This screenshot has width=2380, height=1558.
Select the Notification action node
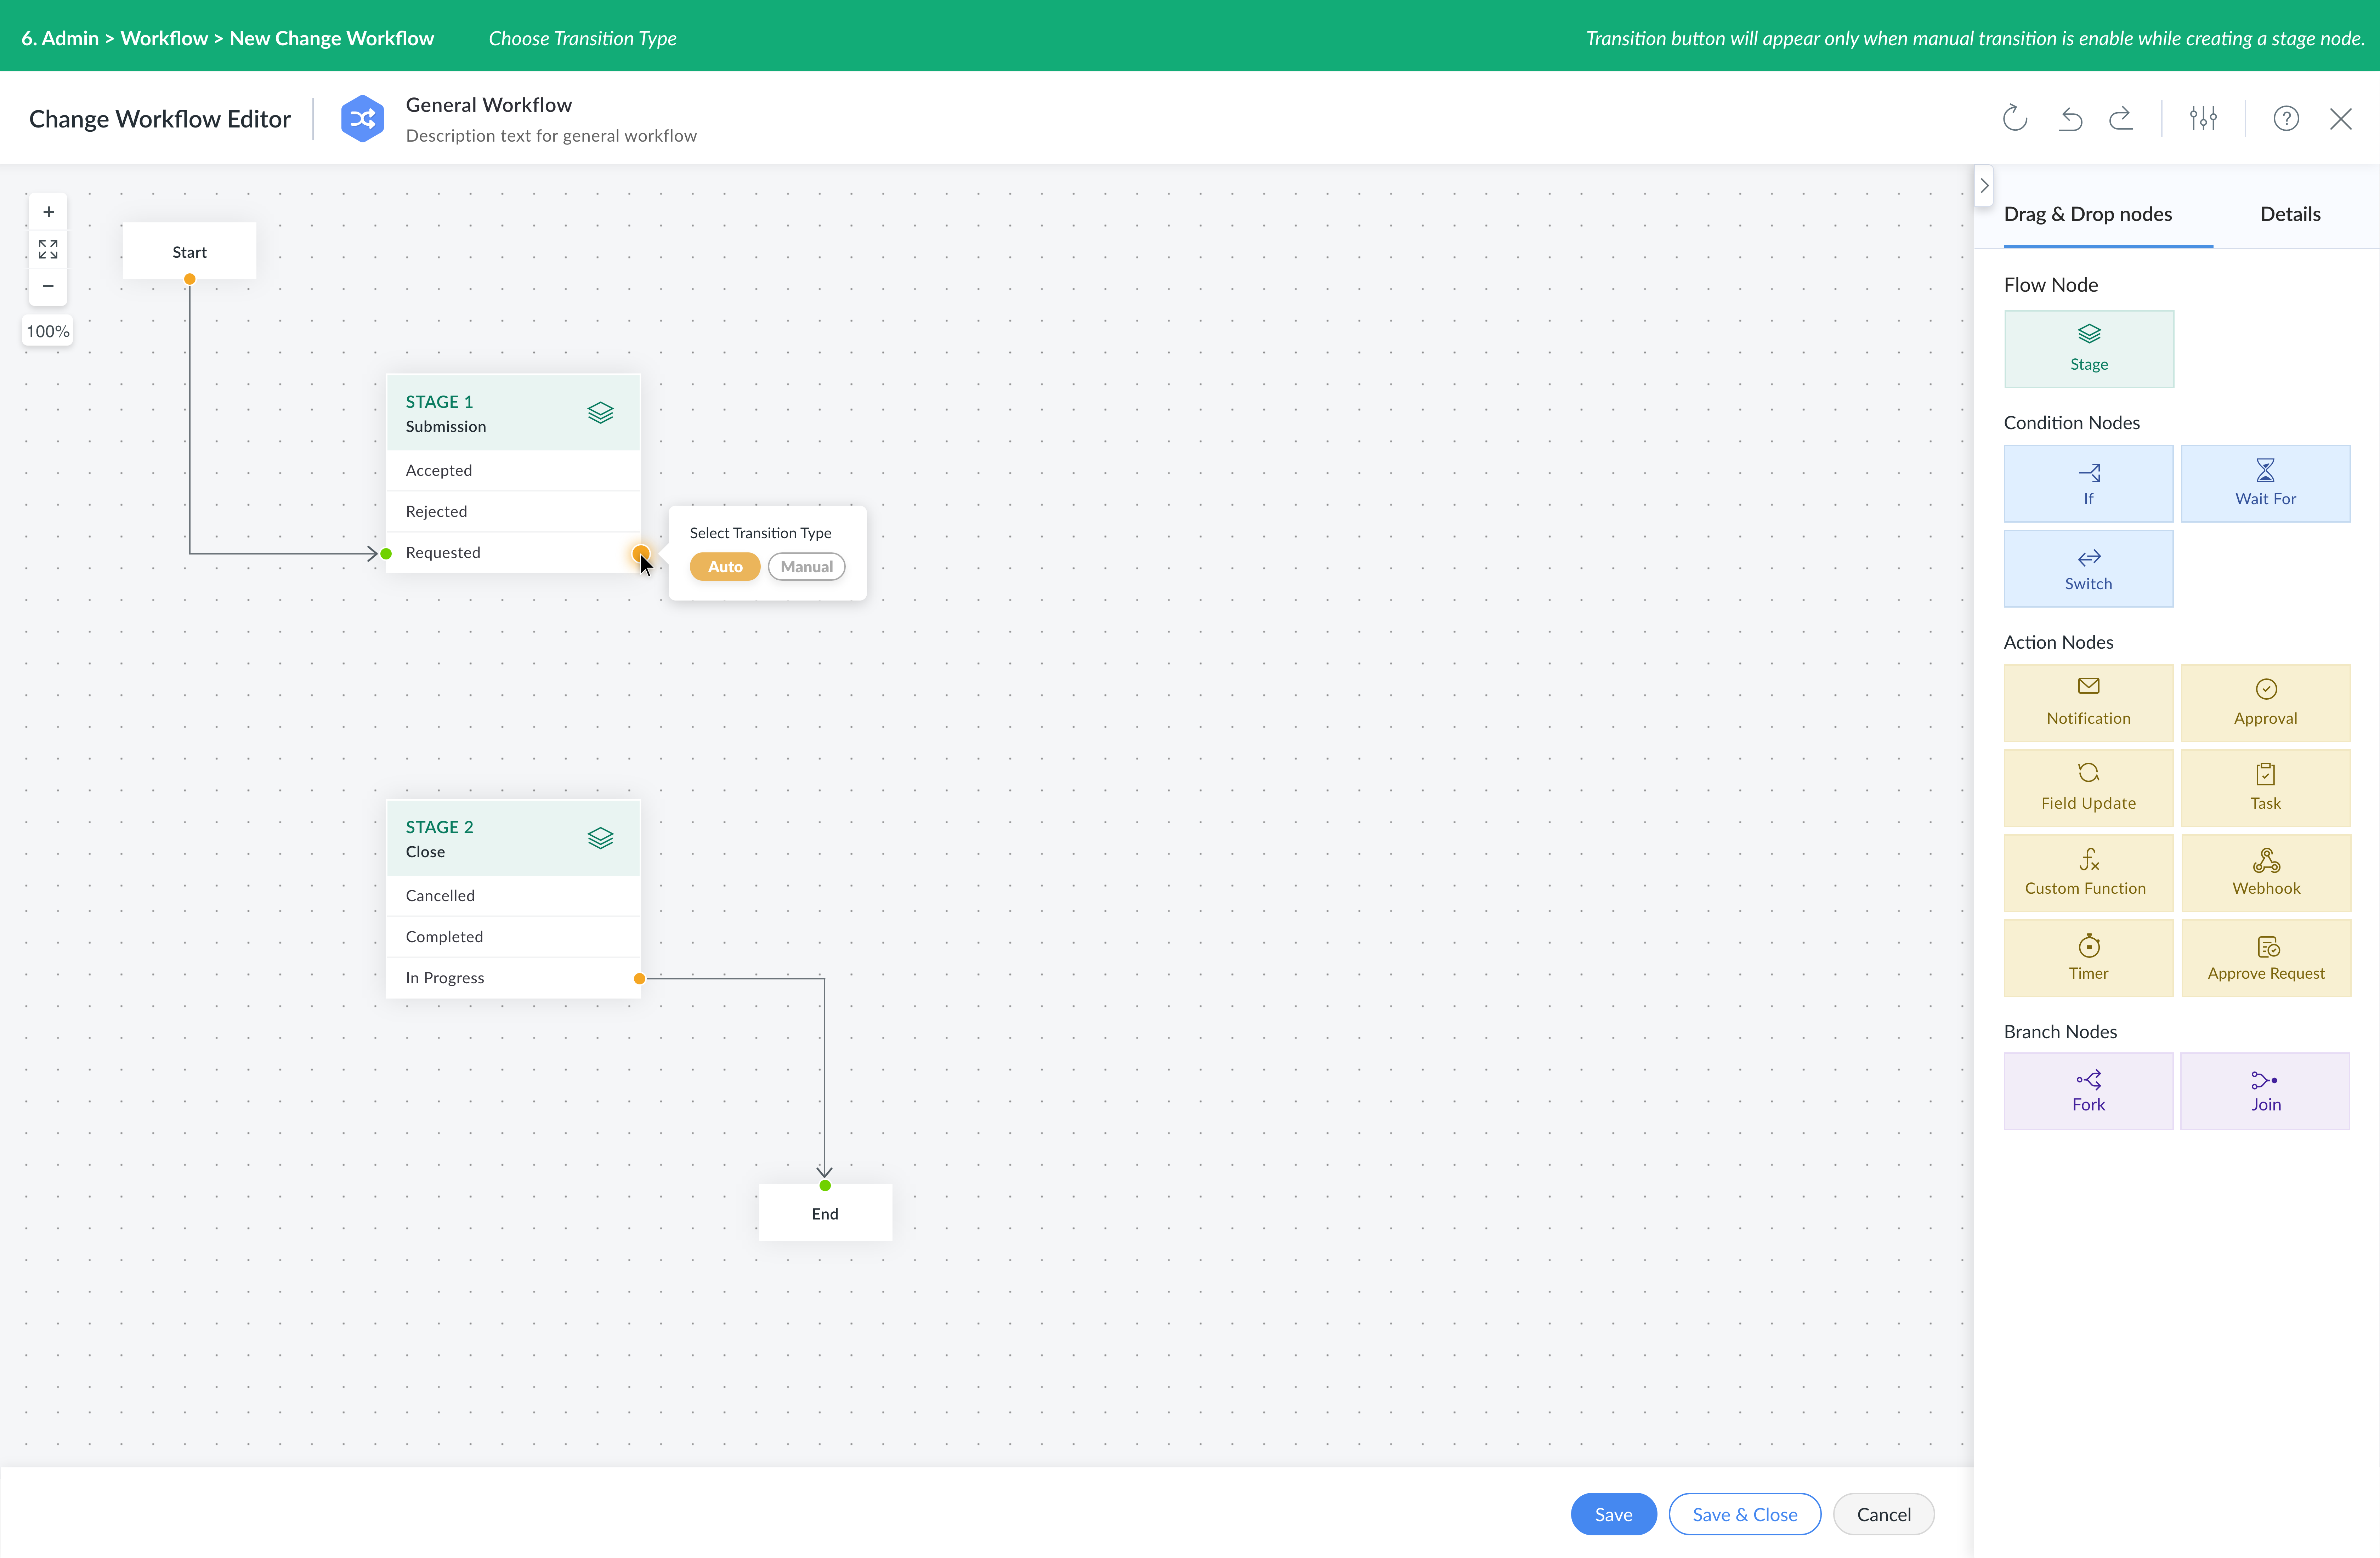(2088, 702)
